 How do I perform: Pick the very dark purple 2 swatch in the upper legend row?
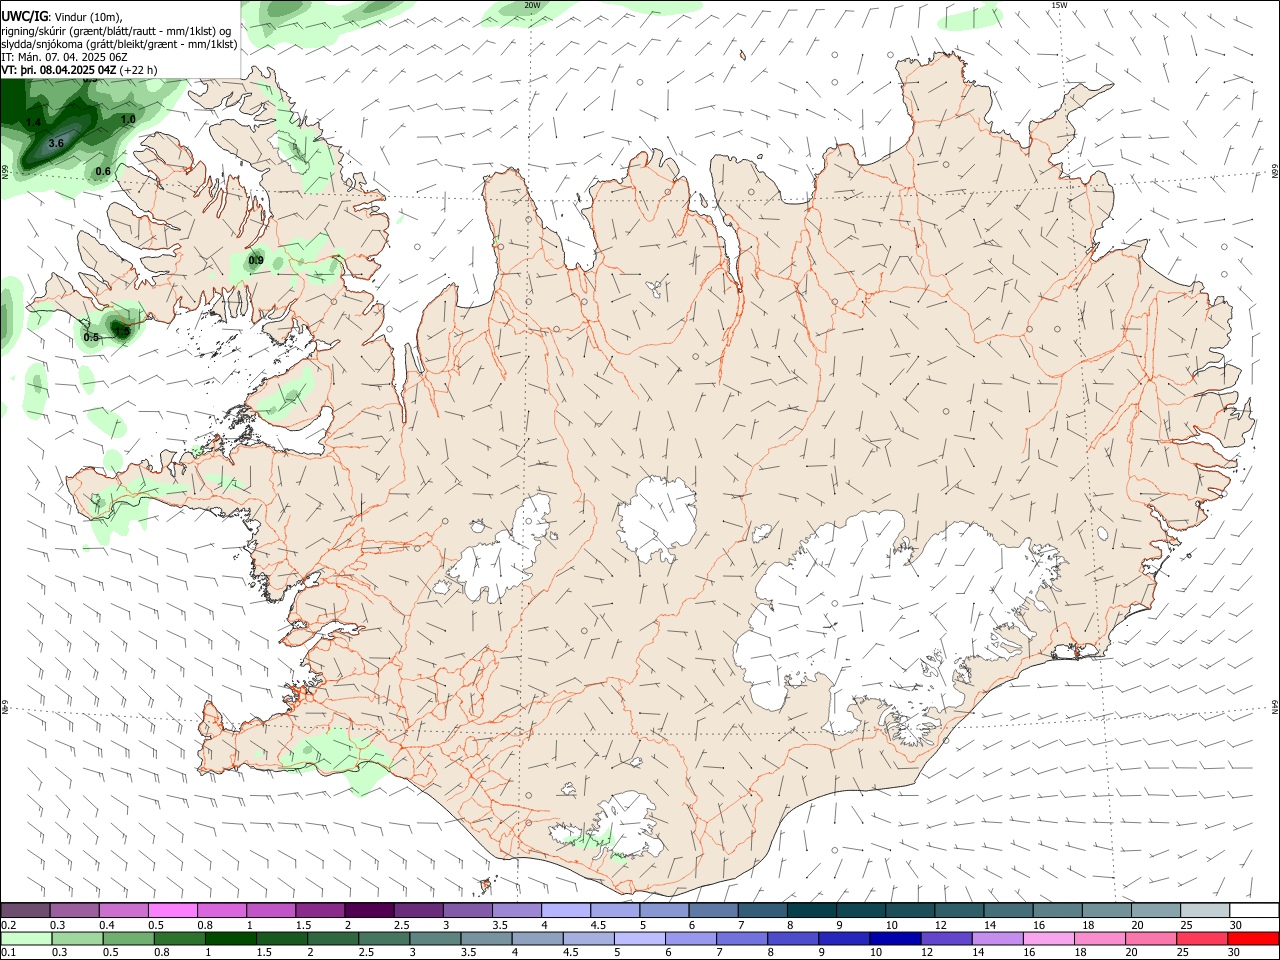tap(369, 911)
